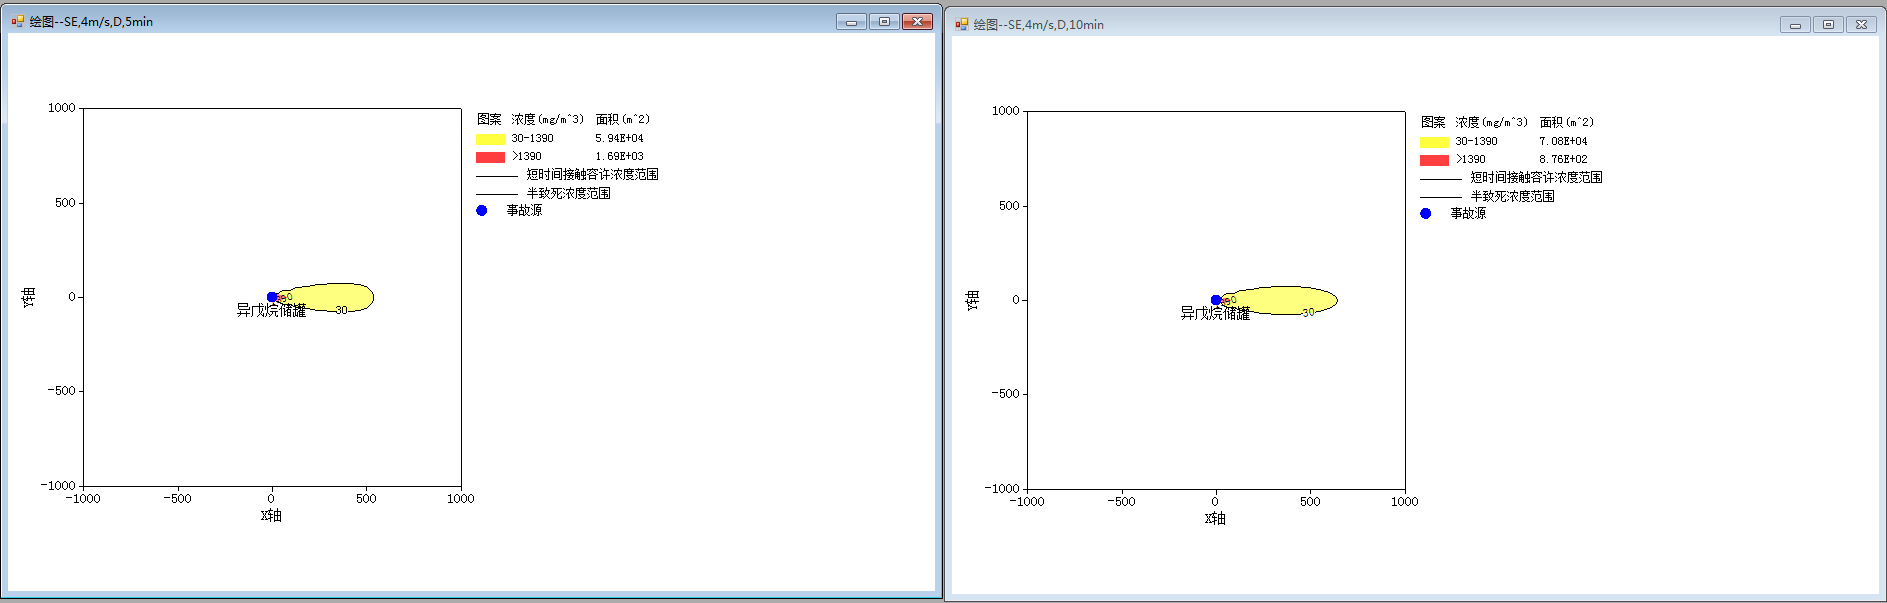Maximize the SE,4m/s,D,5min plot window

(x=884, y=21)
